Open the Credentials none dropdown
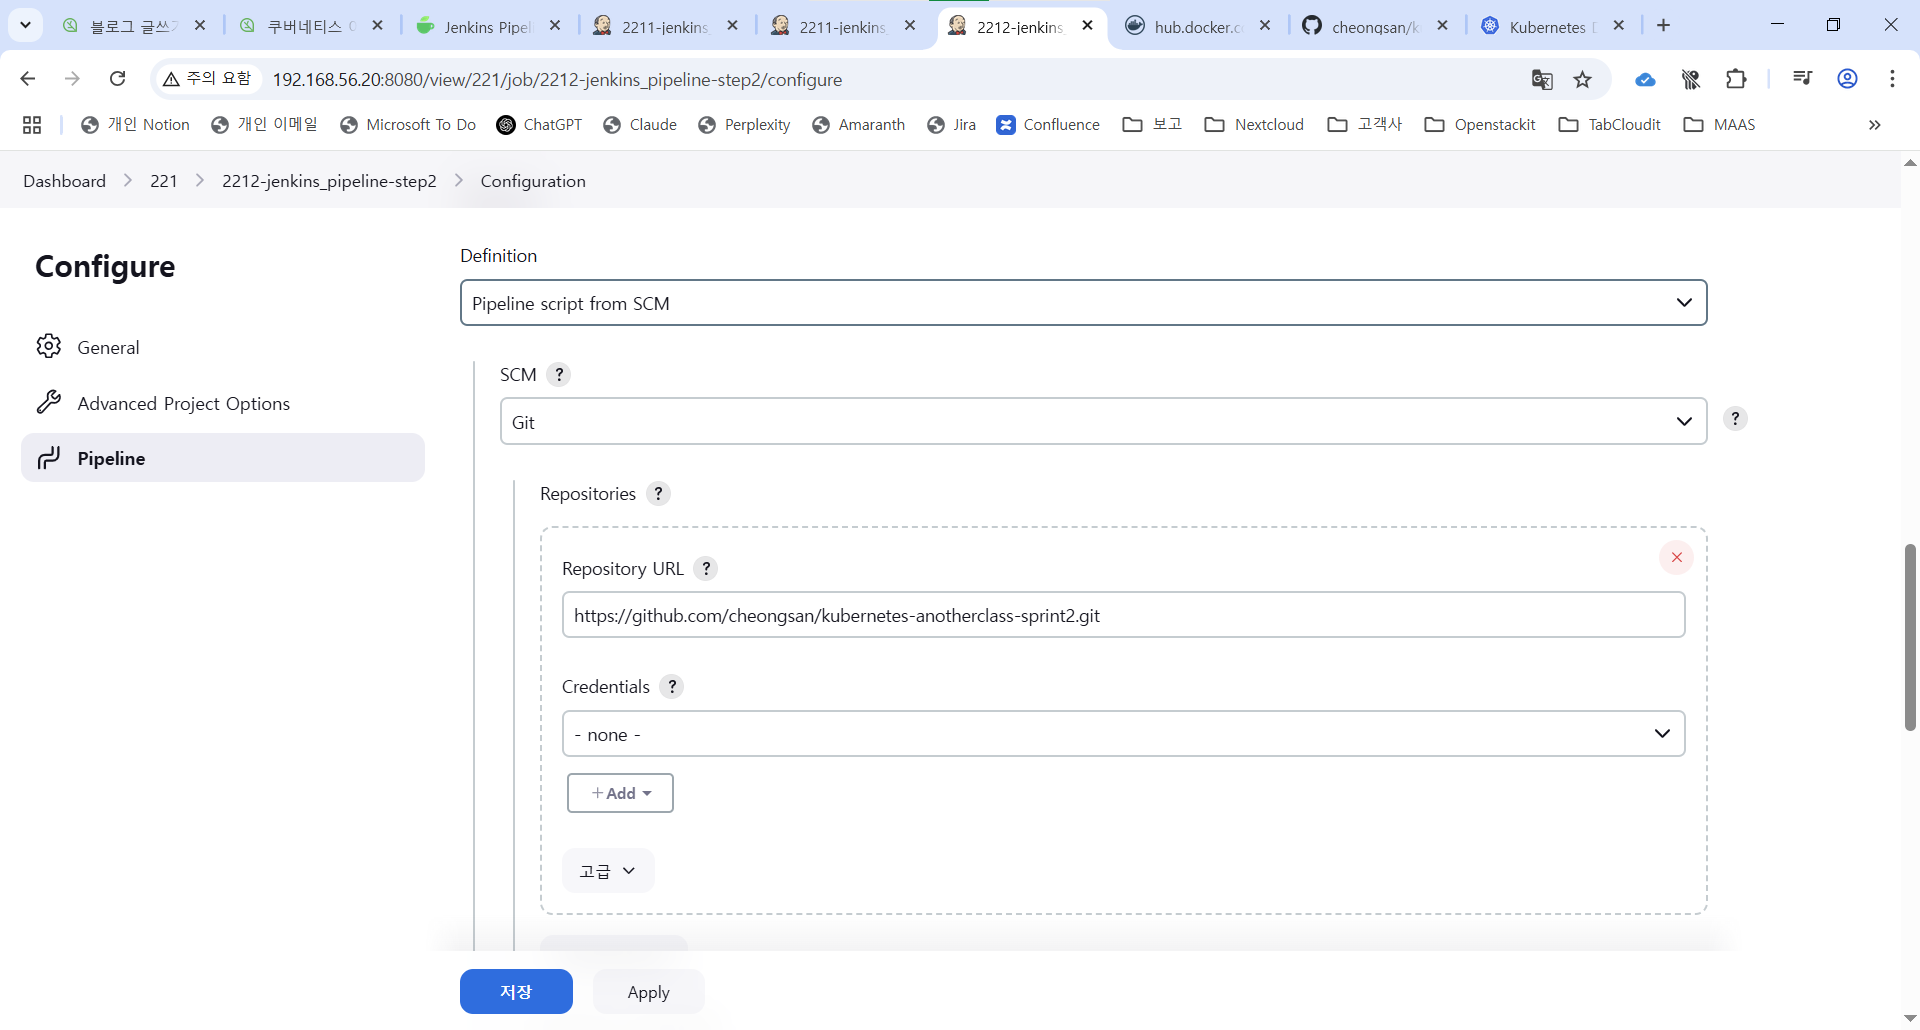This screenshot has height=1030, width=1920. [x=1123, y=734]
